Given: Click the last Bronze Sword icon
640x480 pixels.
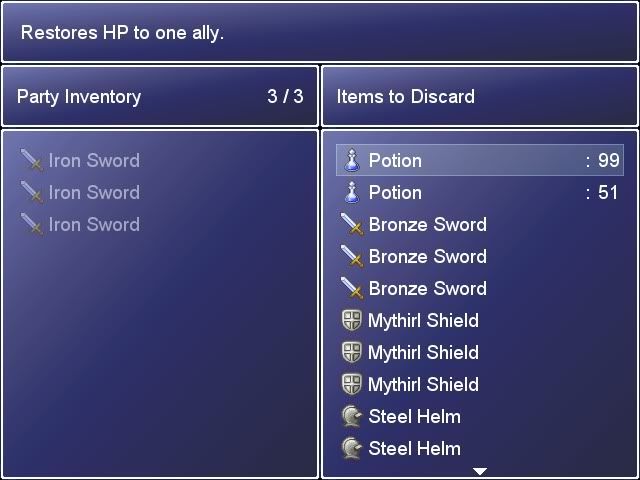Looking at the screenshot, I should click(352, 288).
